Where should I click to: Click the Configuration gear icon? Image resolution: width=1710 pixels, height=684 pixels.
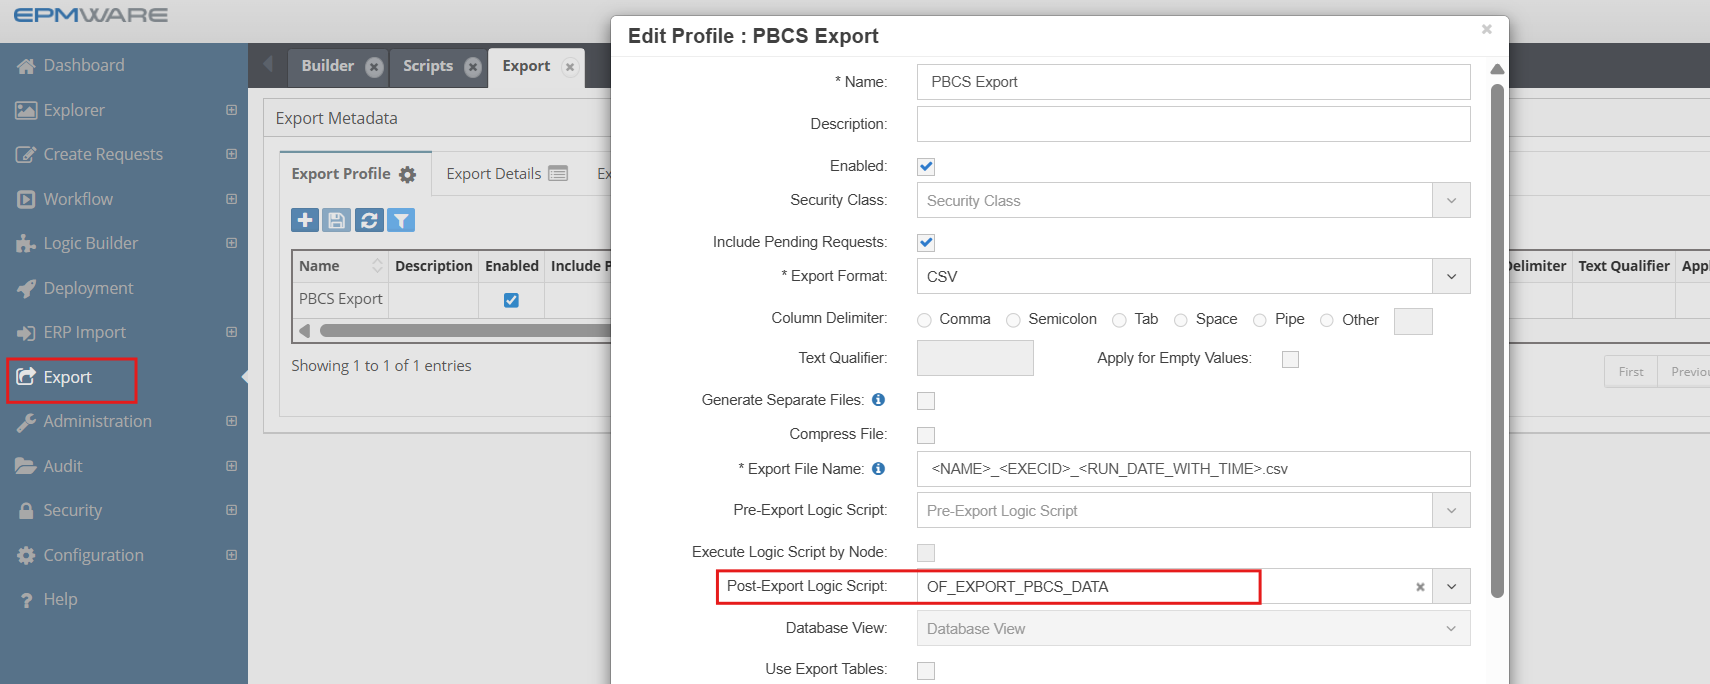[26, 555]
